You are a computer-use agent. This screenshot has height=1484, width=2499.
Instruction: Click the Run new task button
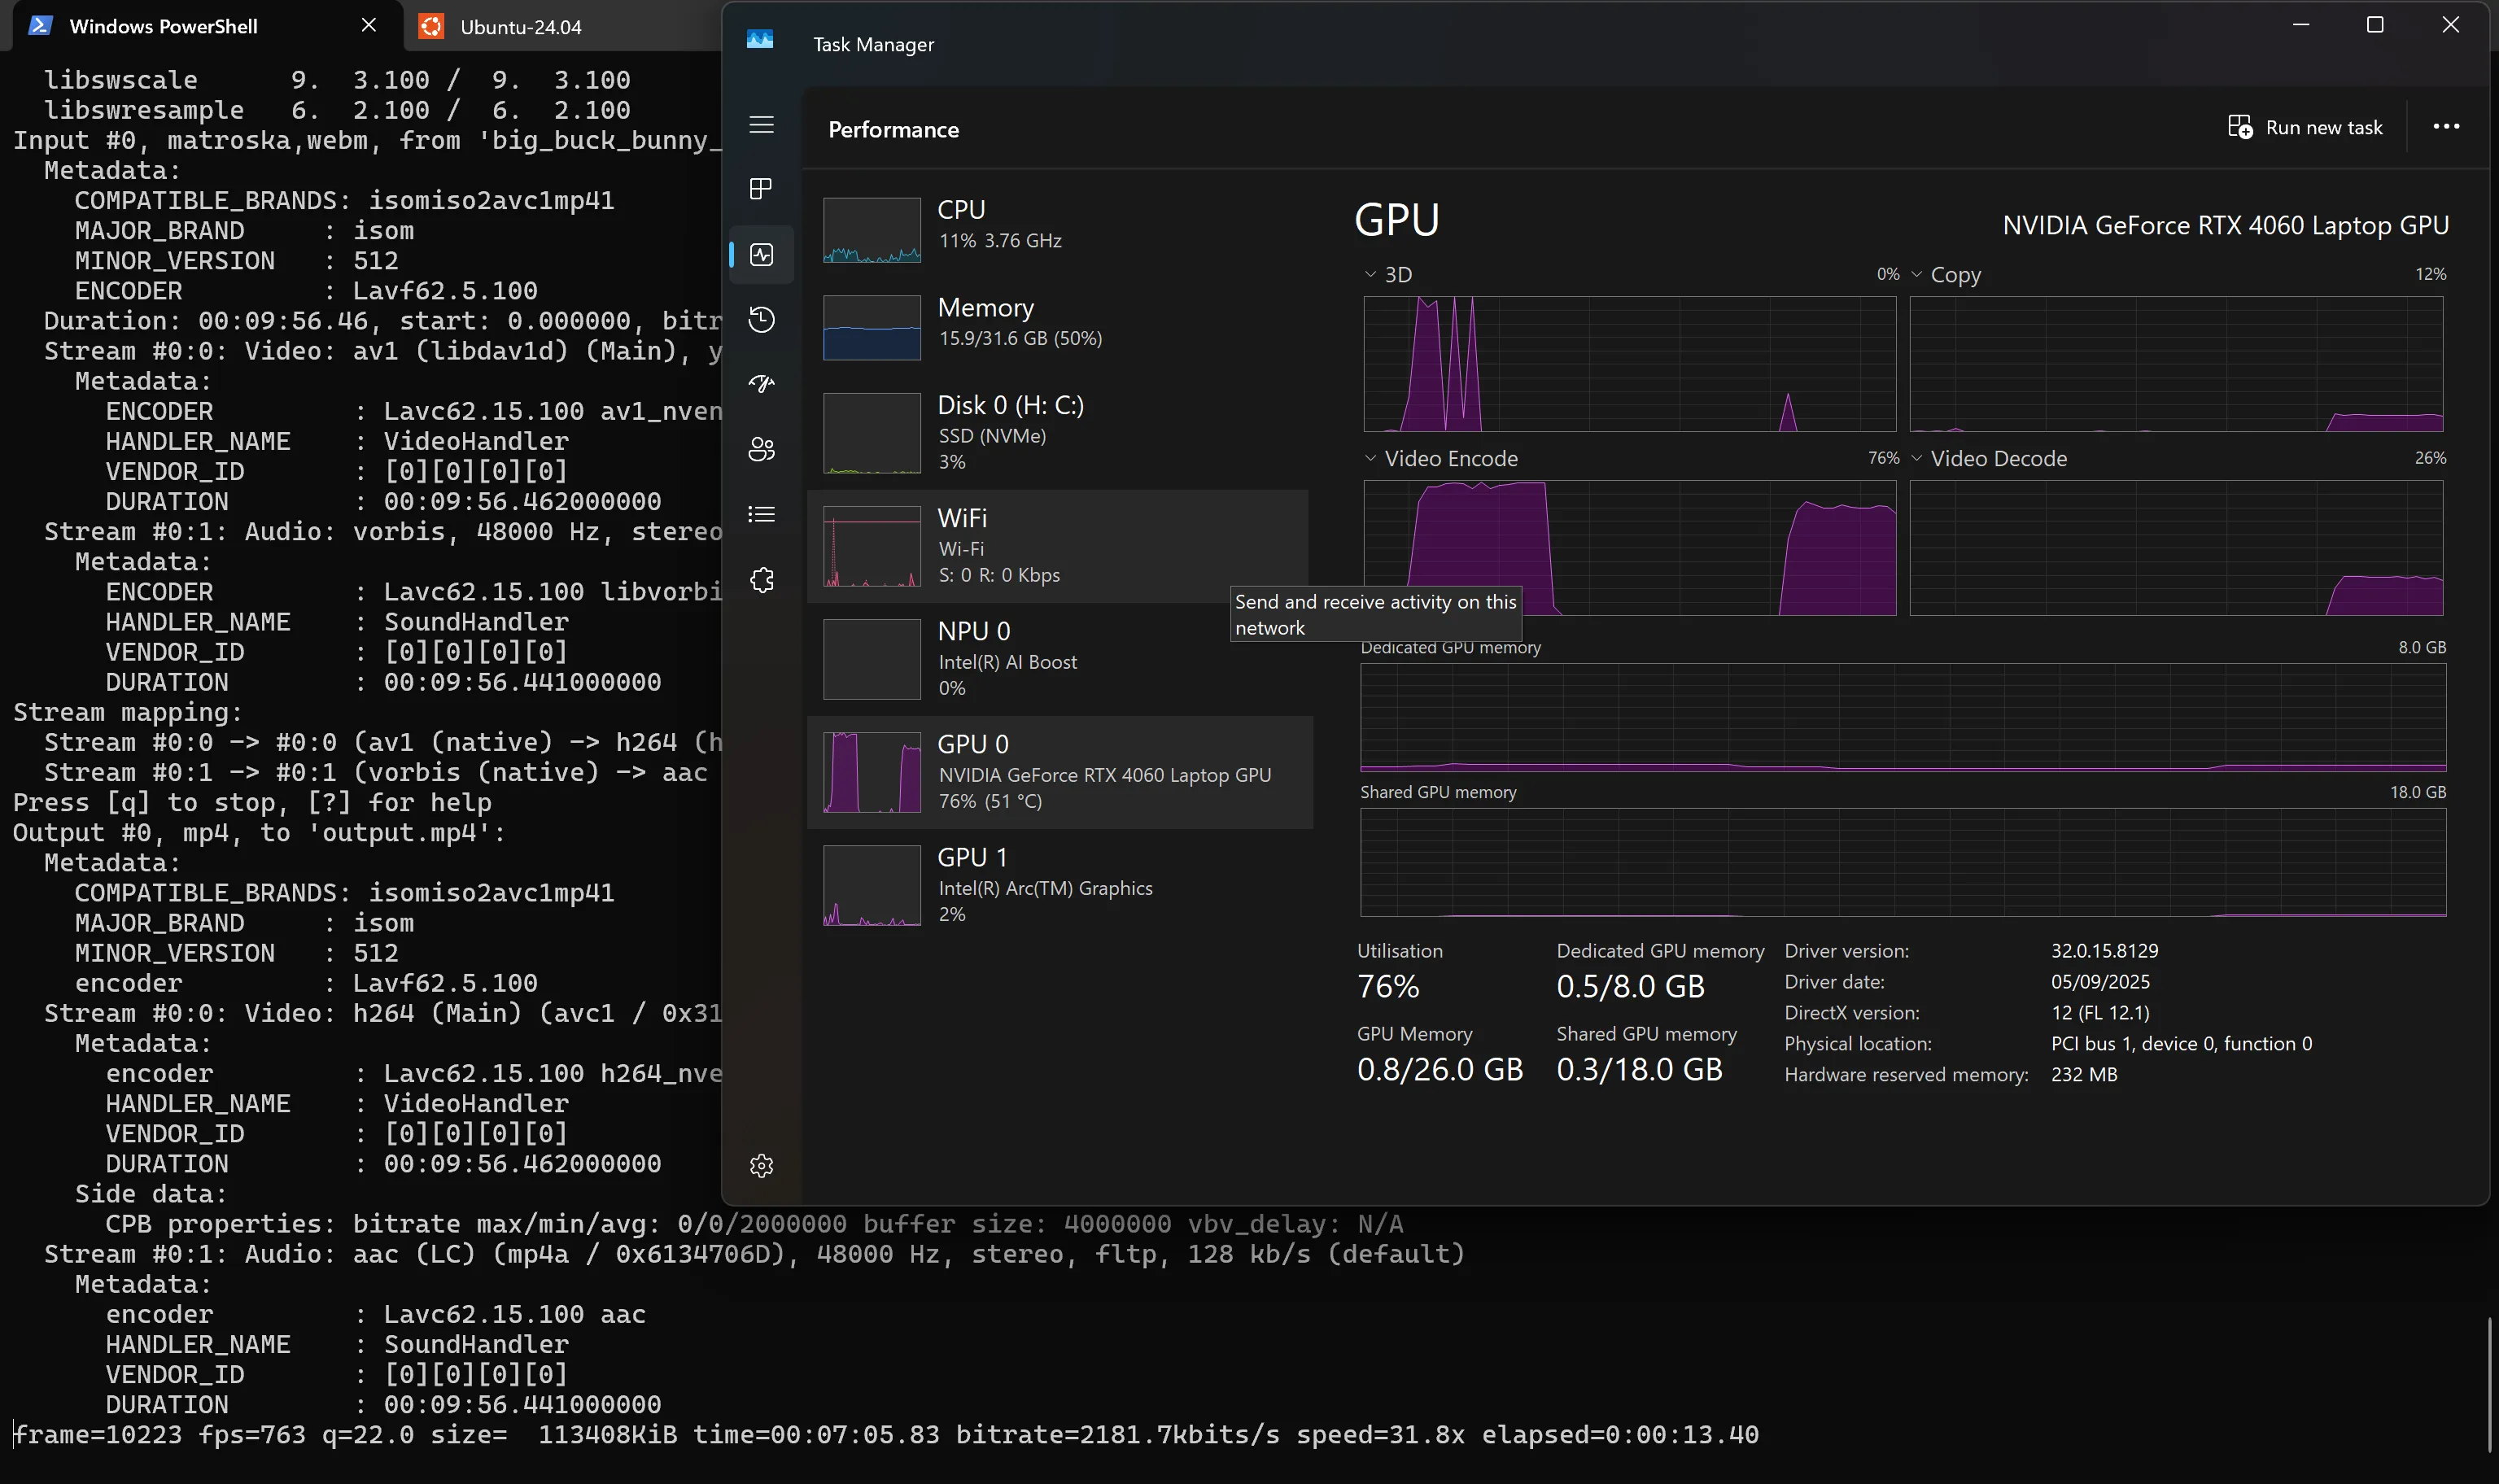(2306, 126)
